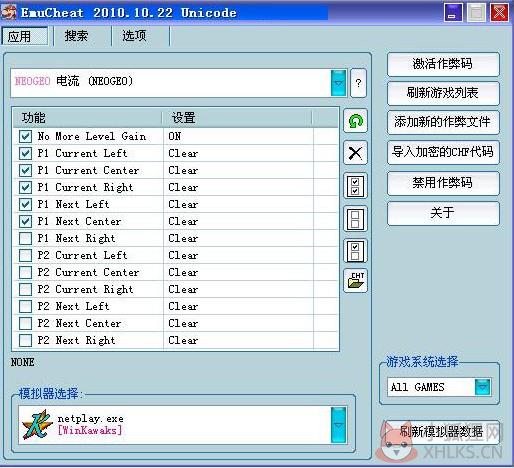
Task: Click the black X delete icon
Action: pyautogui.click(x=355, y=153)
